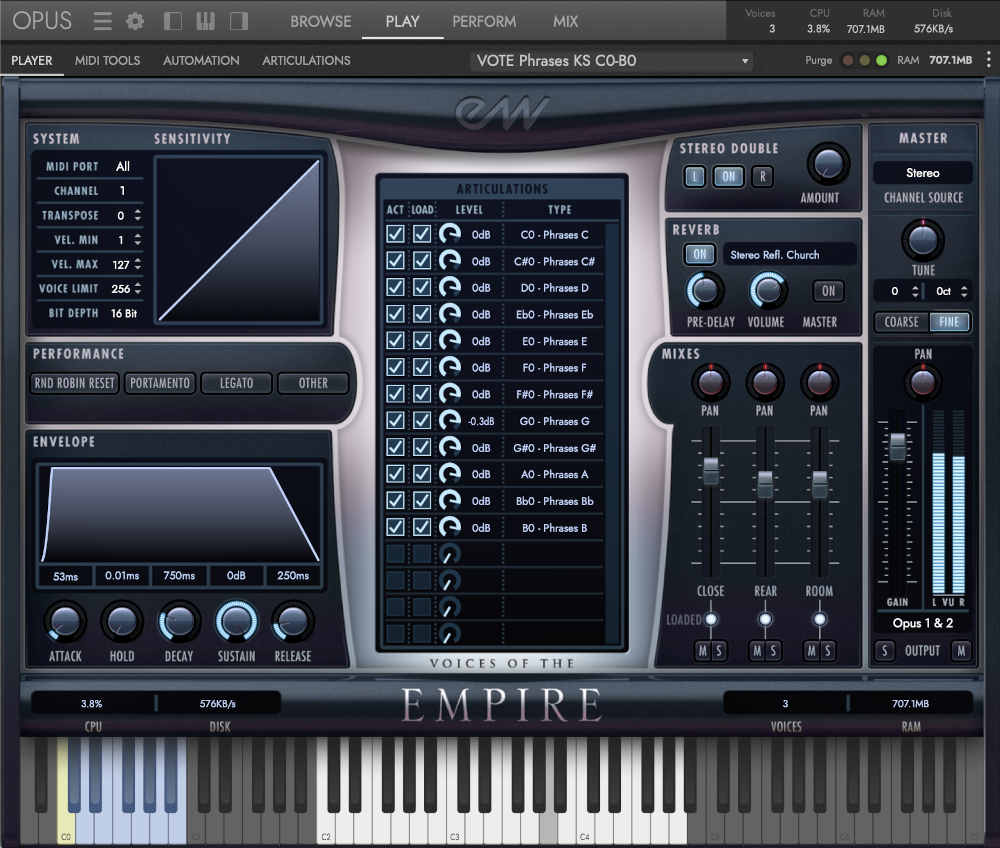Open settings with the gear icon
Screen dimensions: 1000x848
coord(135,21)
